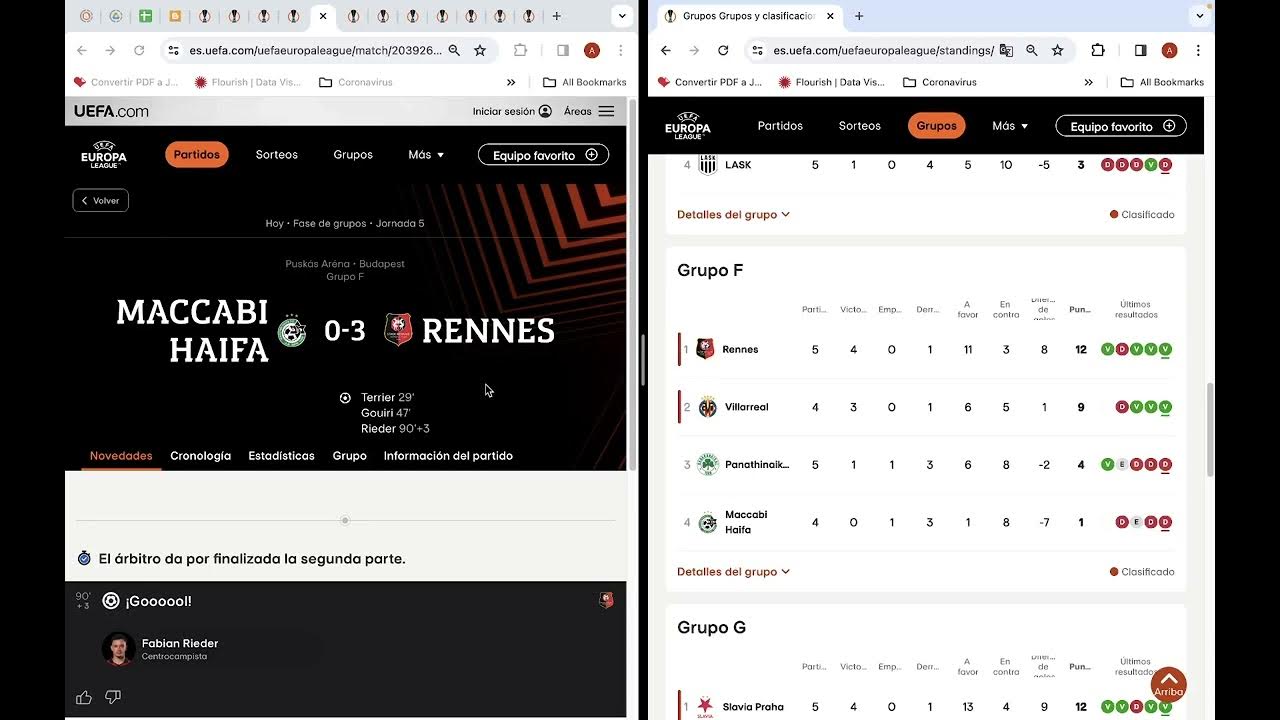Click Fabian Rieder player photo
This screenshot has height=720, width=1280.
click(118, 648)
